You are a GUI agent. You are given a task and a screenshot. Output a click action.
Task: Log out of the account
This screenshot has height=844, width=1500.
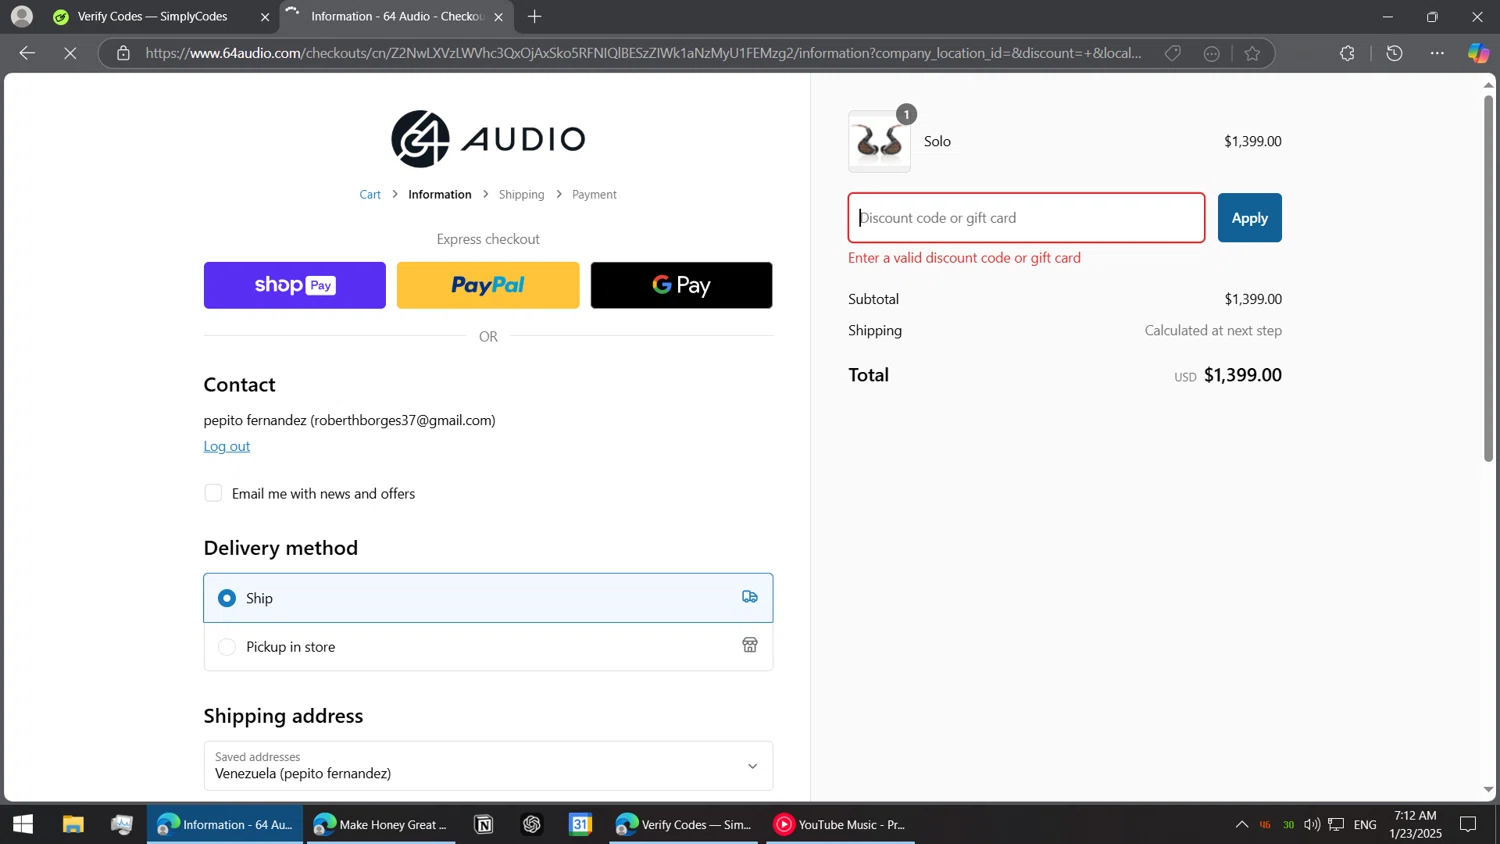[227, 446]
